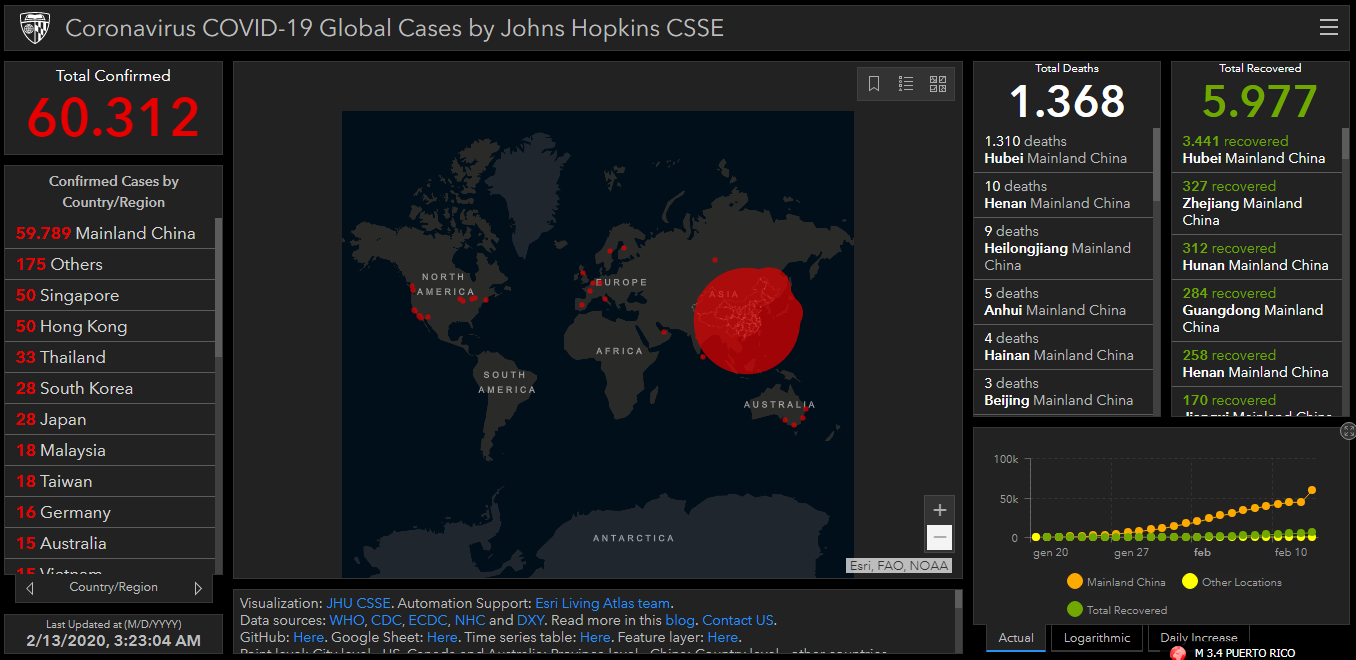1356x660 pixels.
Task: Select '312 recovered Hunan' entry
Action: pyautogui.click(x=1257, y=257)
